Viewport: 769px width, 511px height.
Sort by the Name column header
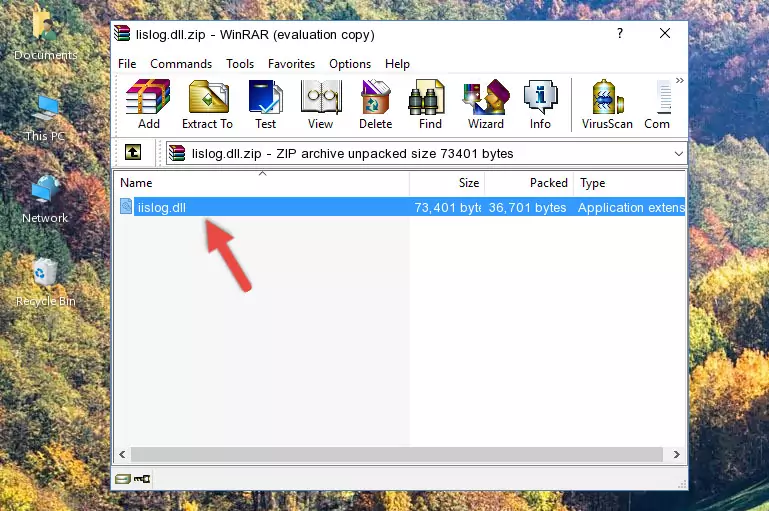pyautogui.click(x=264, y=182)
